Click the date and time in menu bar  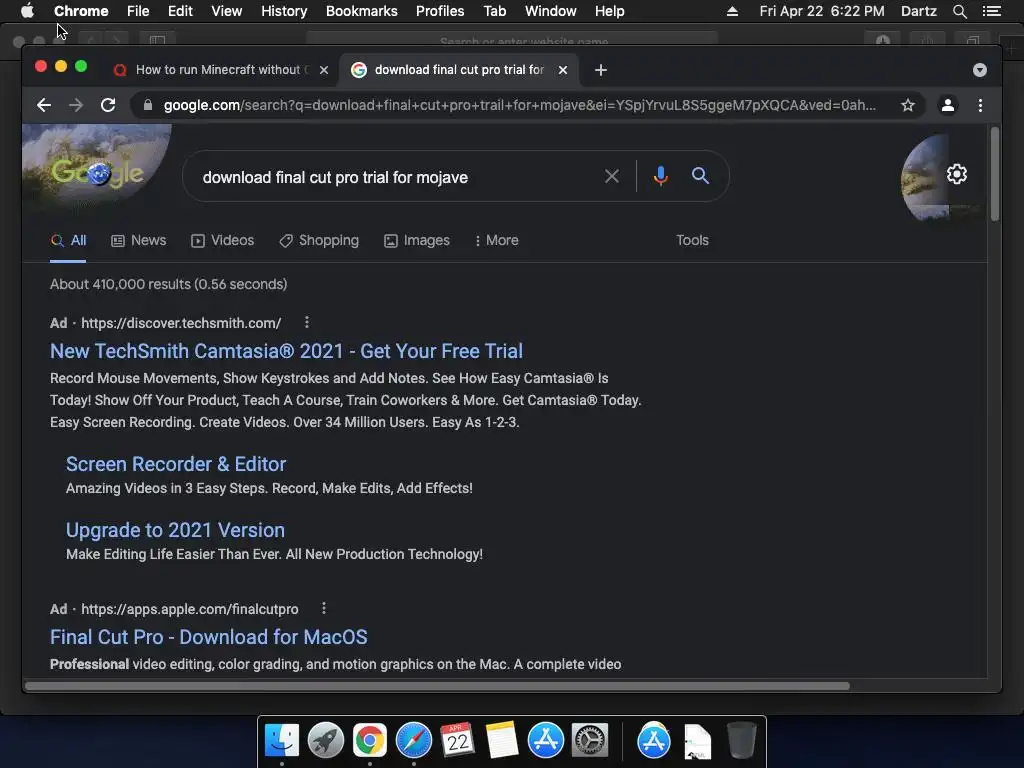tap(822, 11)
